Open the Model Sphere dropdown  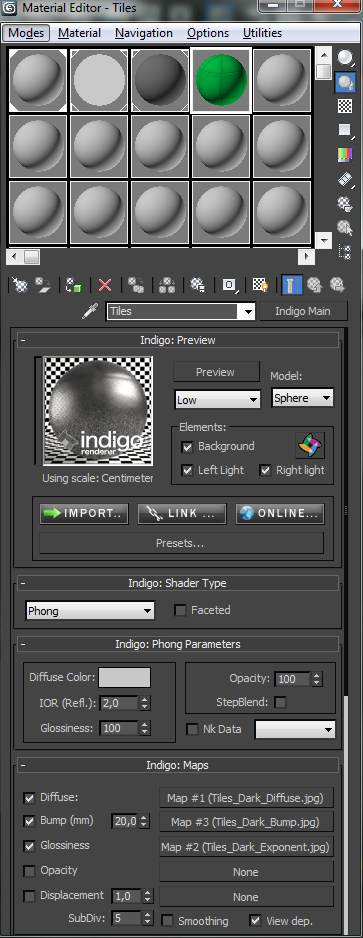[x=303, y=398]
